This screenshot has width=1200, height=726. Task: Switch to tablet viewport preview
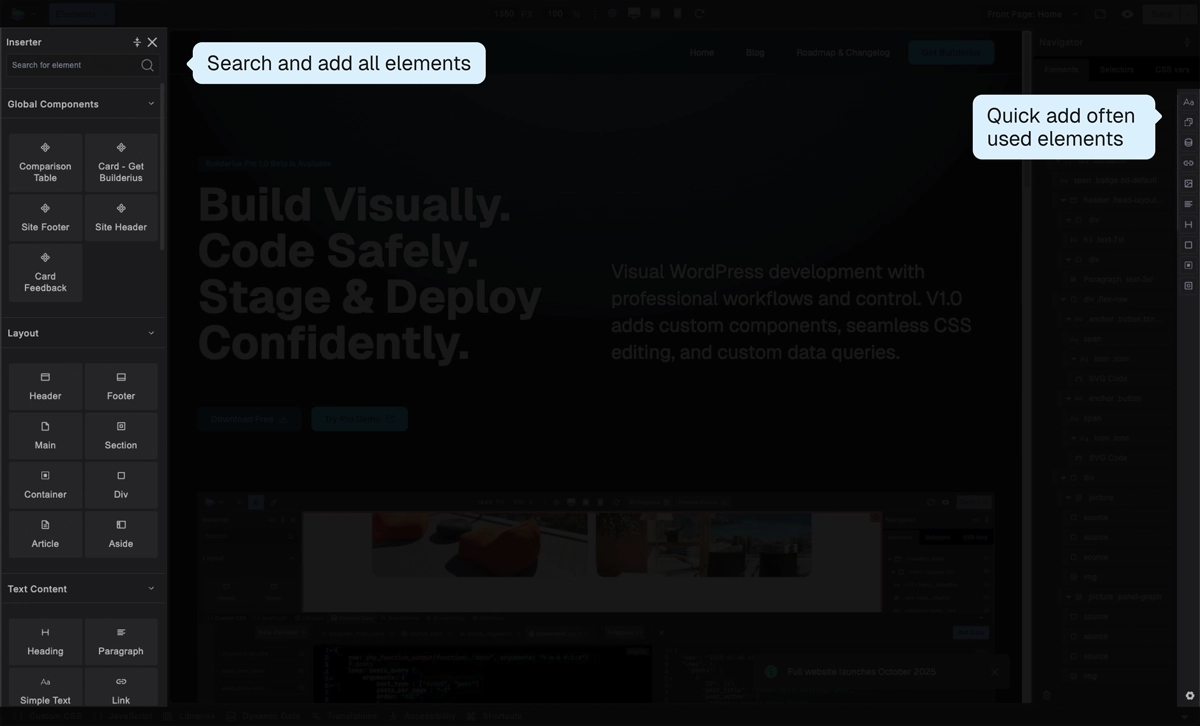[x=655, y=13]
